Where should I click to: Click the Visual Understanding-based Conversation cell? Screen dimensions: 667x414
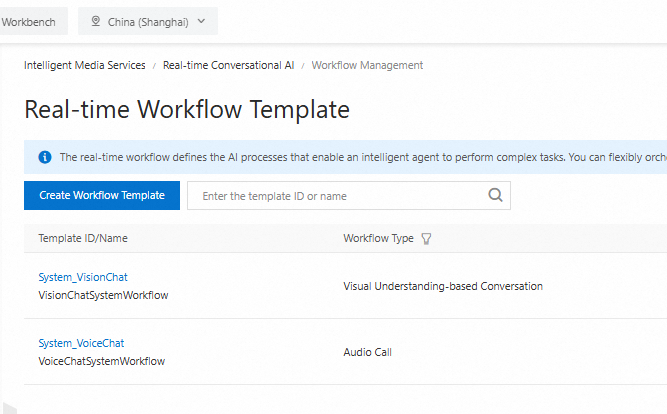443,286
